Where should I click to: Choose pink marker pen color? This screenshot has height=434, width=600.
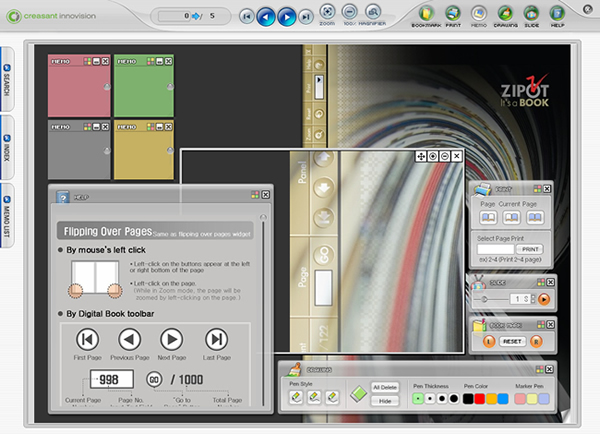tap(520, 399)
